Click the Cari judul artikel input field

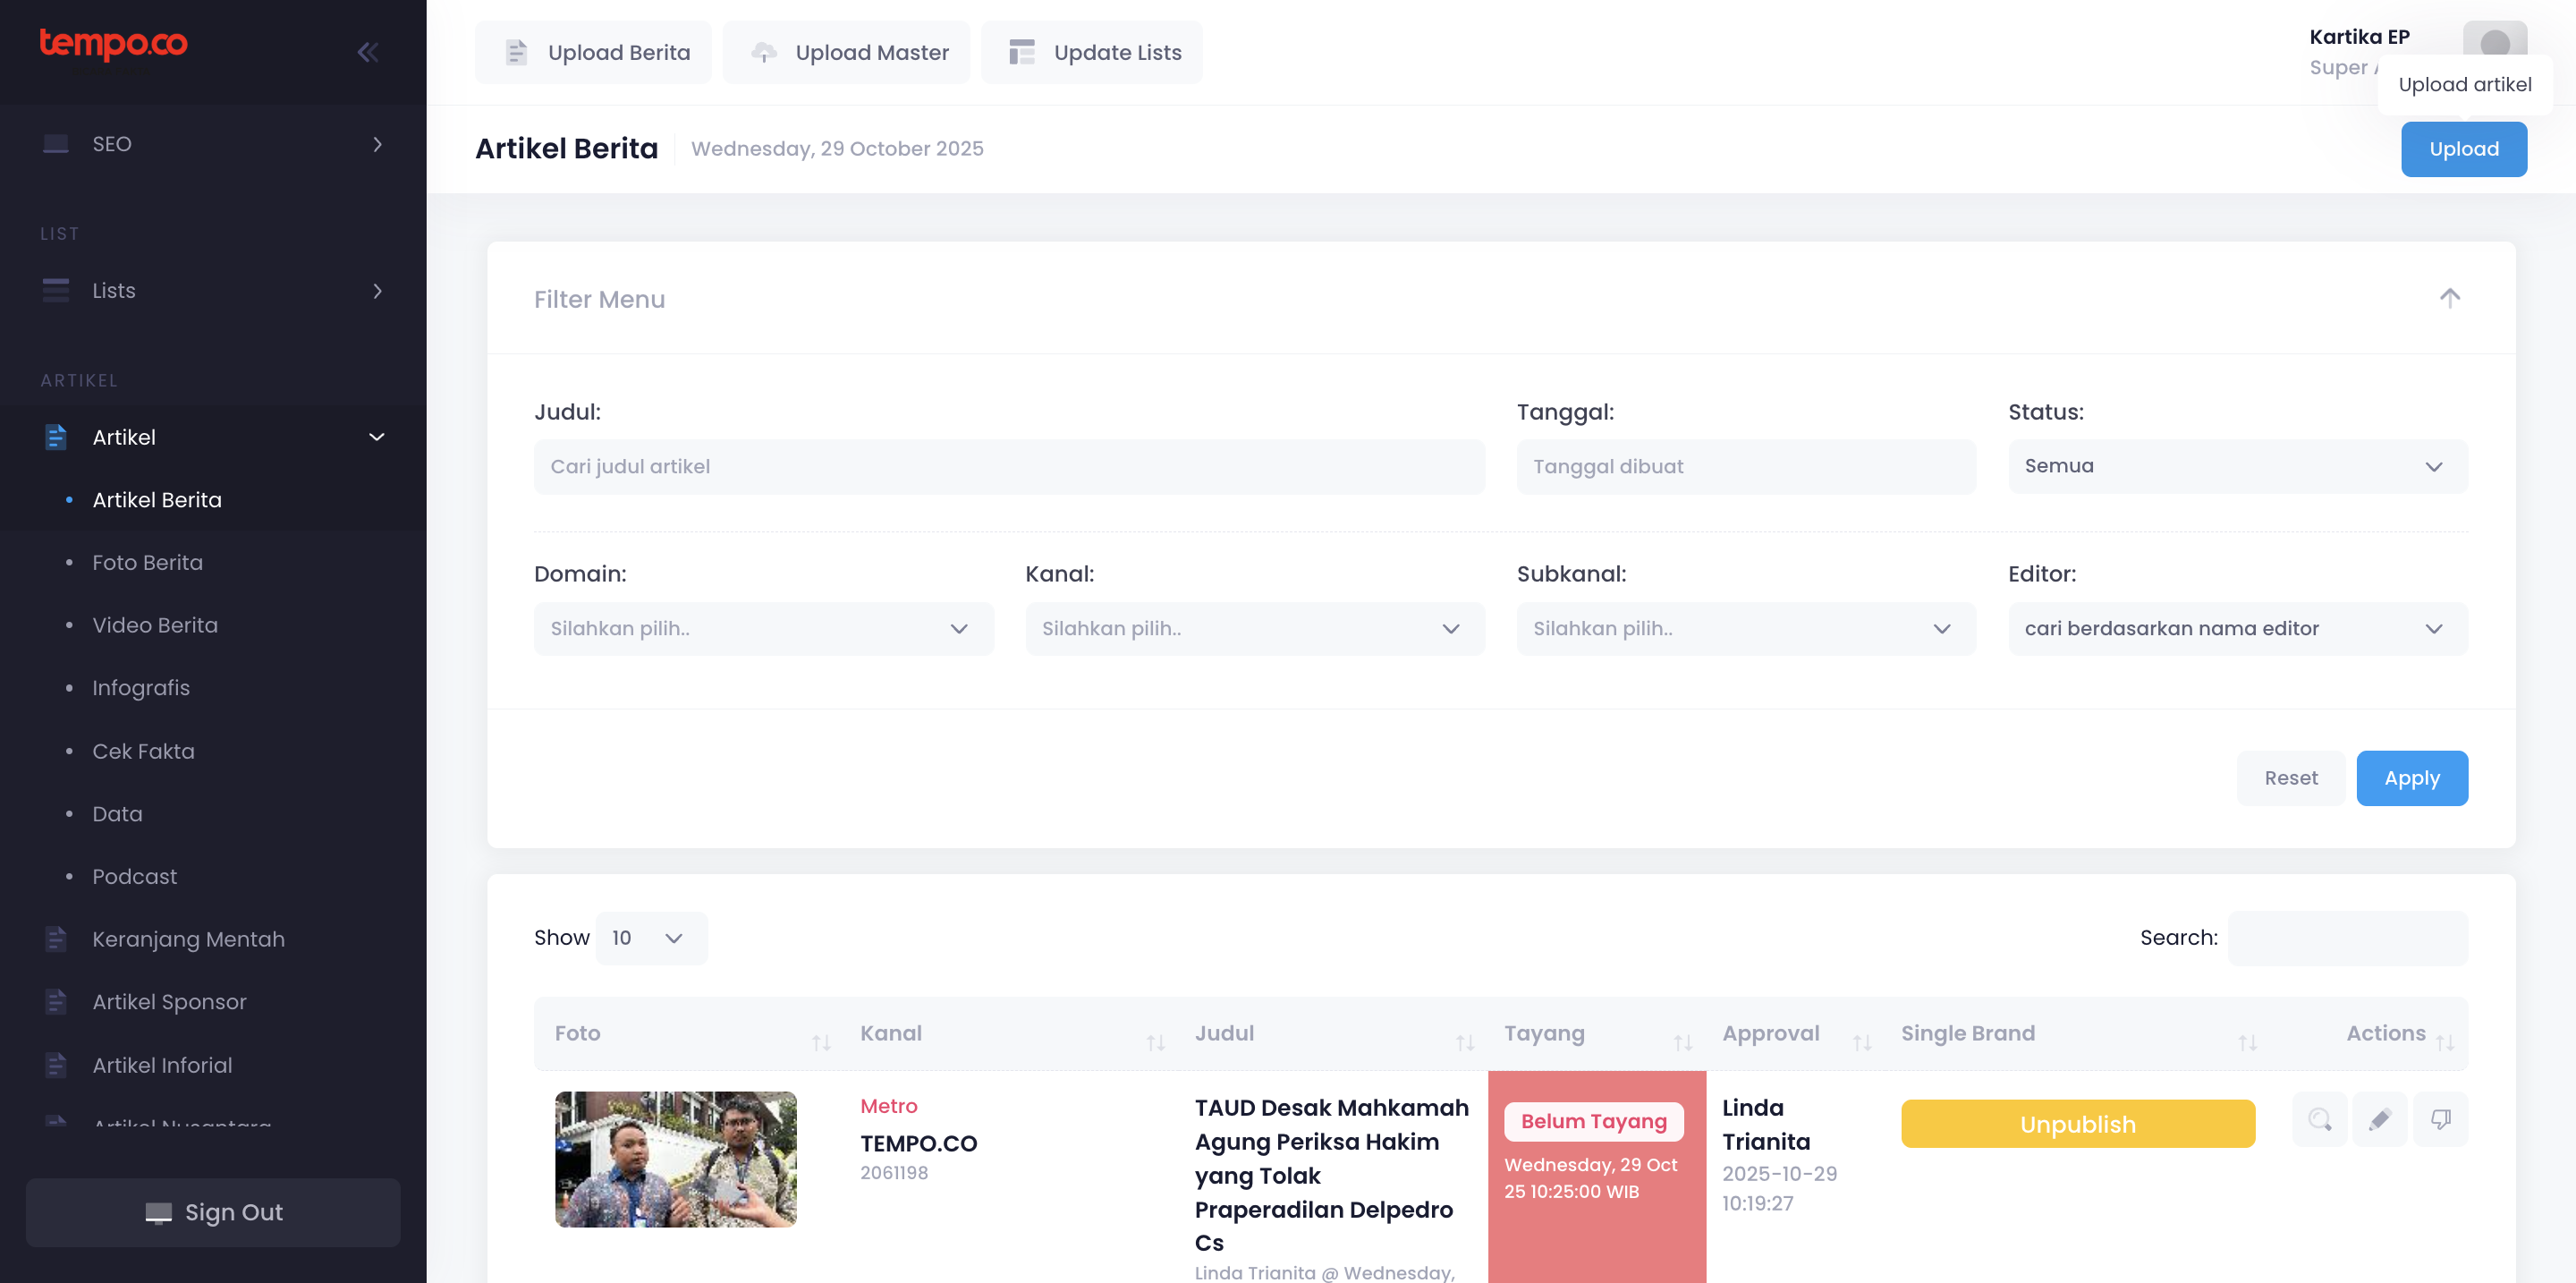pos(1009,467)
